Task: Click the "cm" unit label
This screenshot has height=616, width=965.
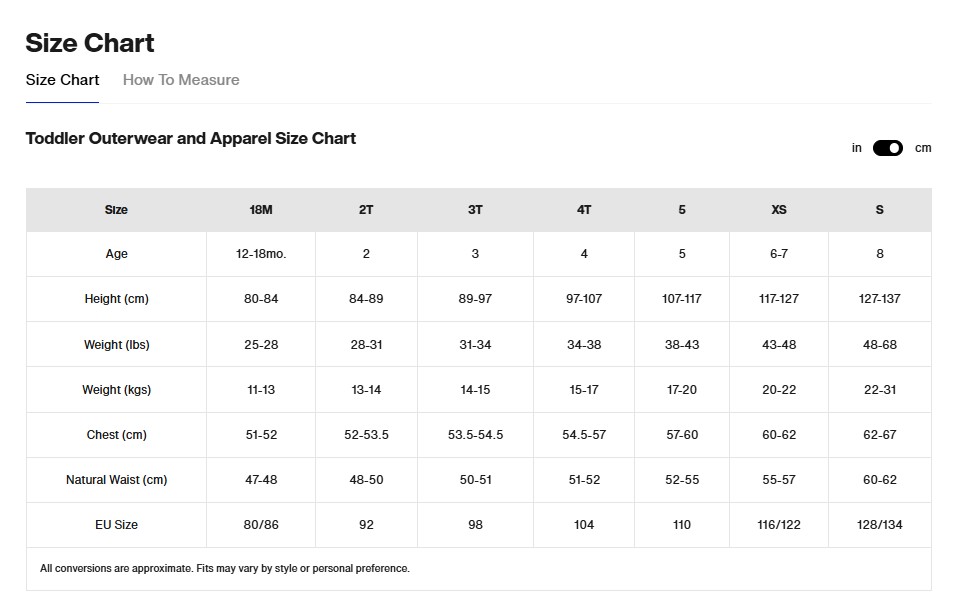Action: [922, 148]
